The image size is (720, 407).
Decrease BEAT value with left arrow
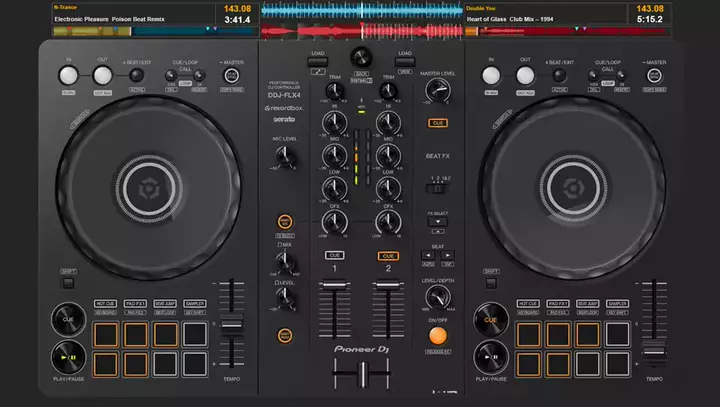tap(428, 255)
